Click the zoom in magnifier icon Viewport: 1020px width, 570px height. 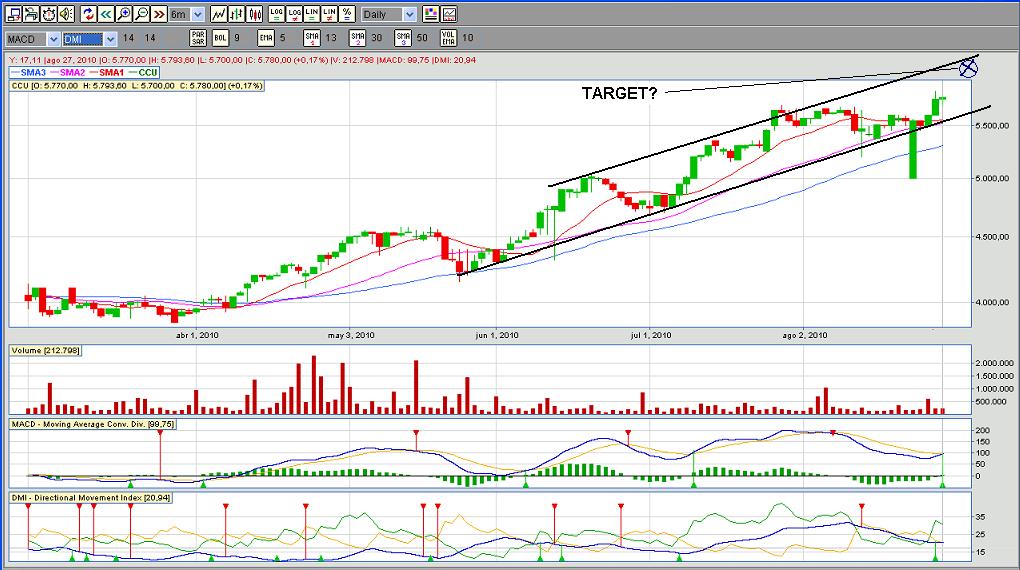point(124,14)
